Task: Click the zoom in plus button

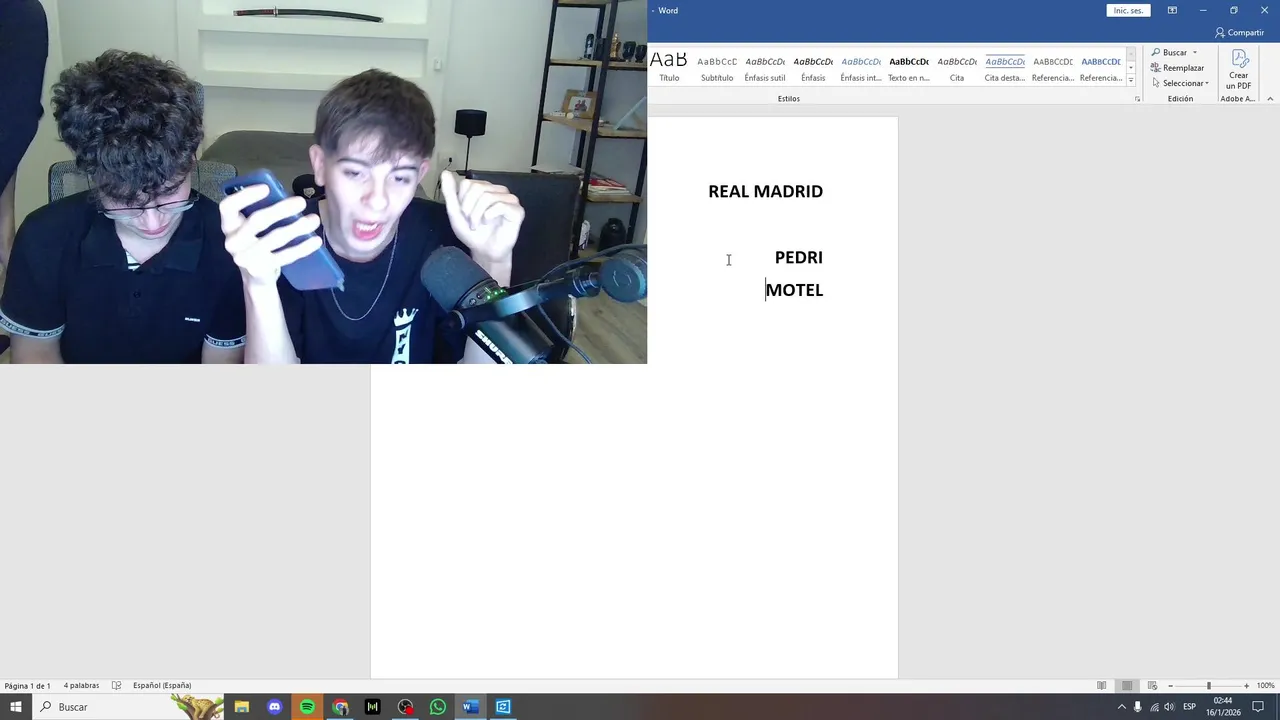Action: 1246,686
